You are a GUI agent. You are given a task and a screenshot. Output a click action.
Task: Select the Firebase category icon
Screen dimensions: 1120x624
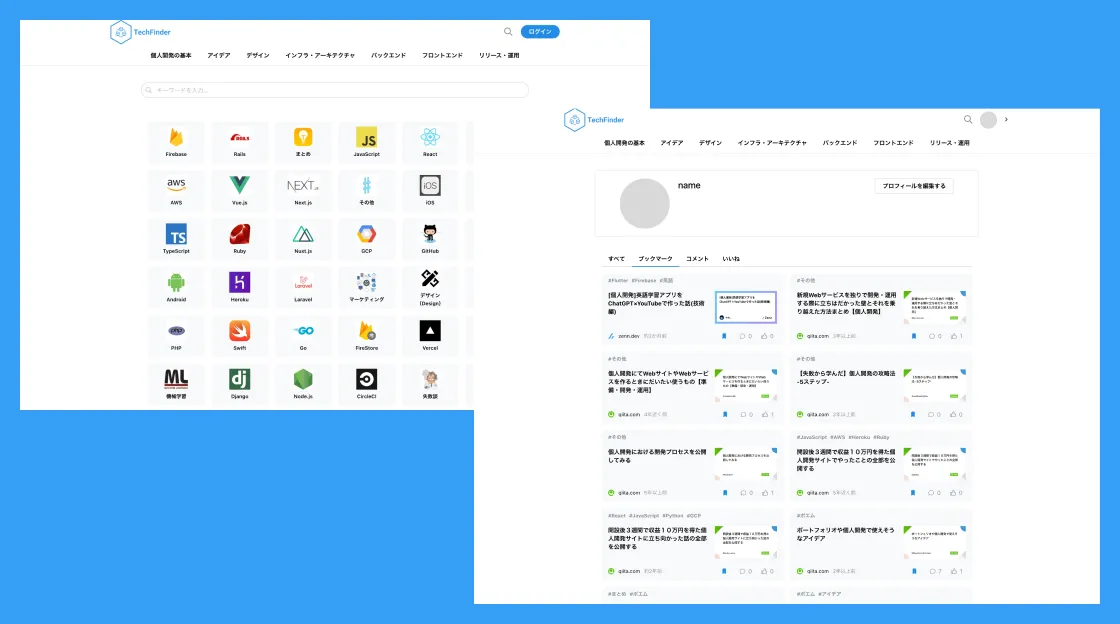[x=176, y=141]
